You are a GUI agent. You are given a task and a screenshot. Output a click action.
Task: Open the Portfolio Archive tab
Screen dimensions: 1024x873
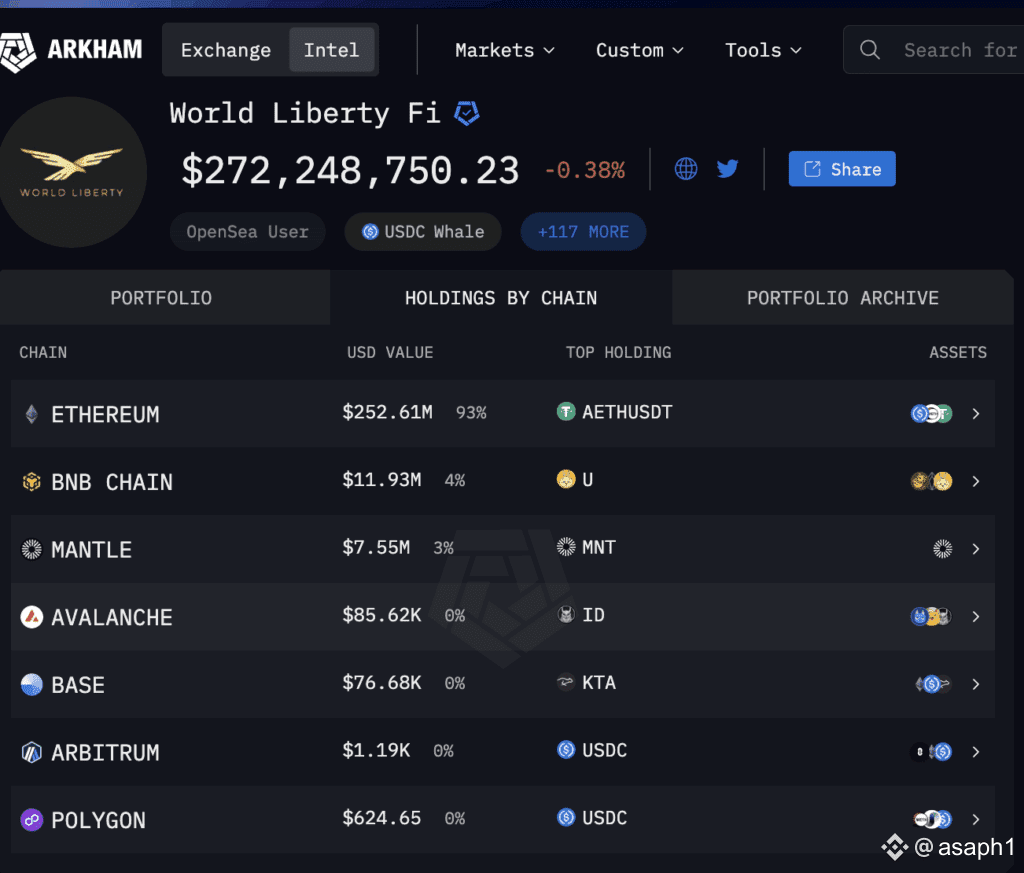click(842, 298)
